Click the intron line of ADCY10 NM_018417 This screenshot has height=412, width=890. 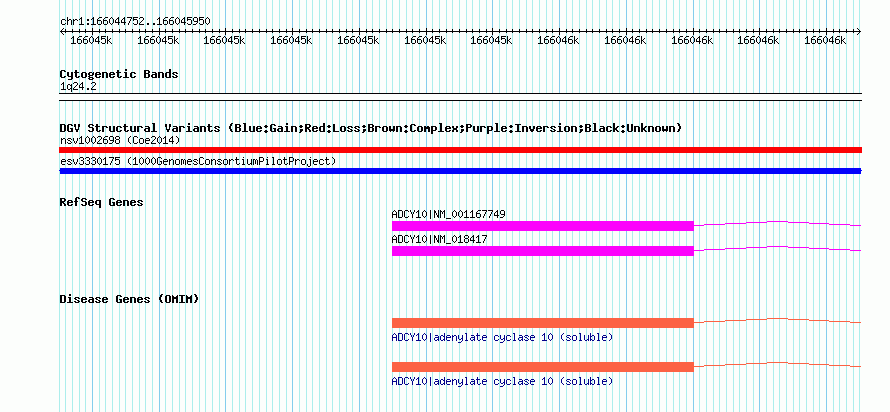[x=778, y=248]
